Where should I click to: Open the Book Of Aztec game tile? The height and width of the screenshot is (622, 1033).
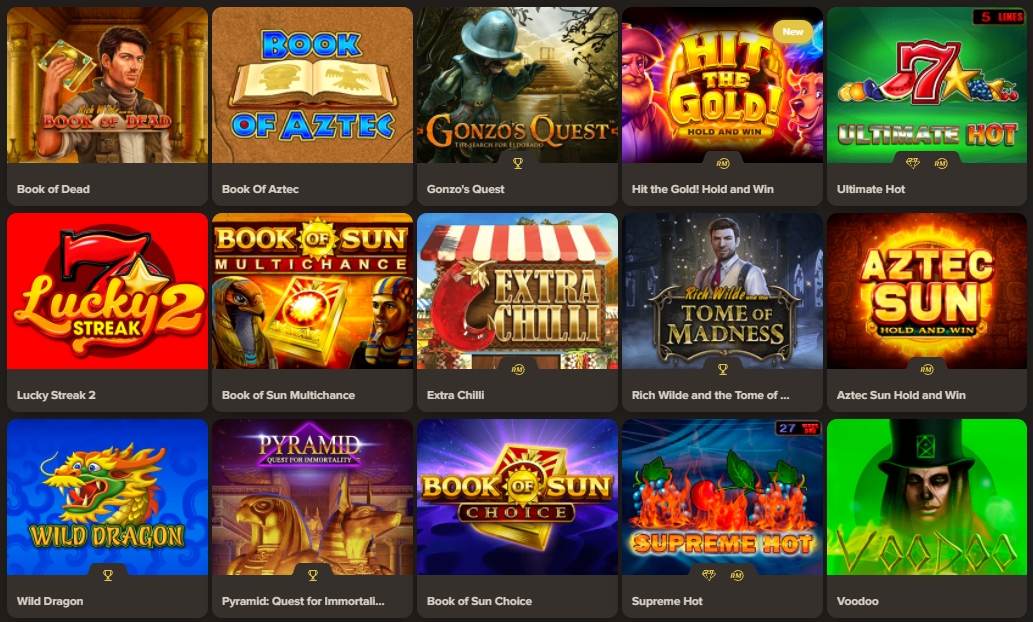coord(312,106)
